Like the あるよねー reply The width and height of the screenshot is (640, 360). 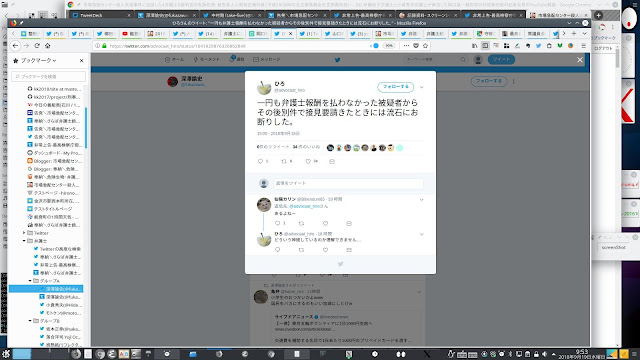point(325,223)
